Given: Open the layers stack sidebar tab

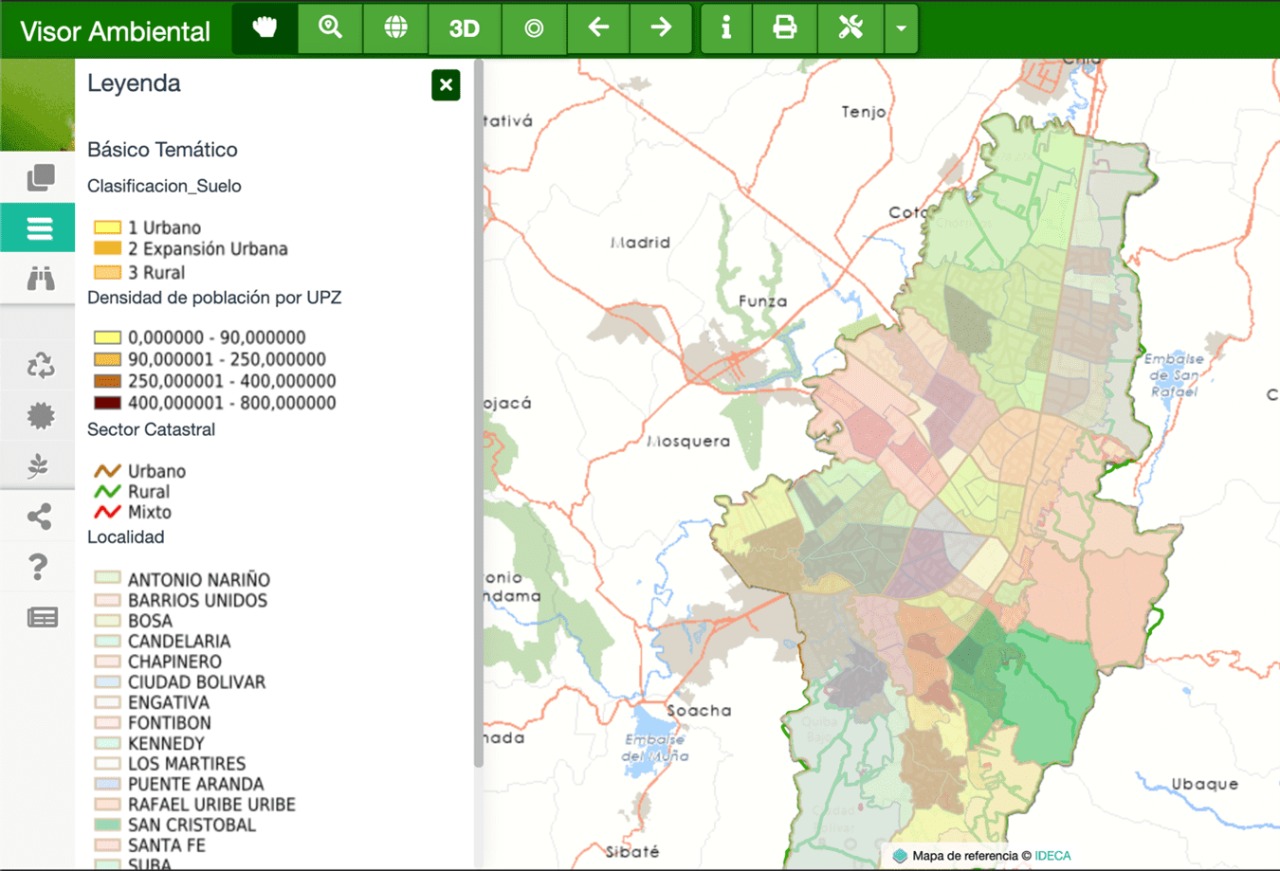Looking at the screenshot, I should coord(40,178).
